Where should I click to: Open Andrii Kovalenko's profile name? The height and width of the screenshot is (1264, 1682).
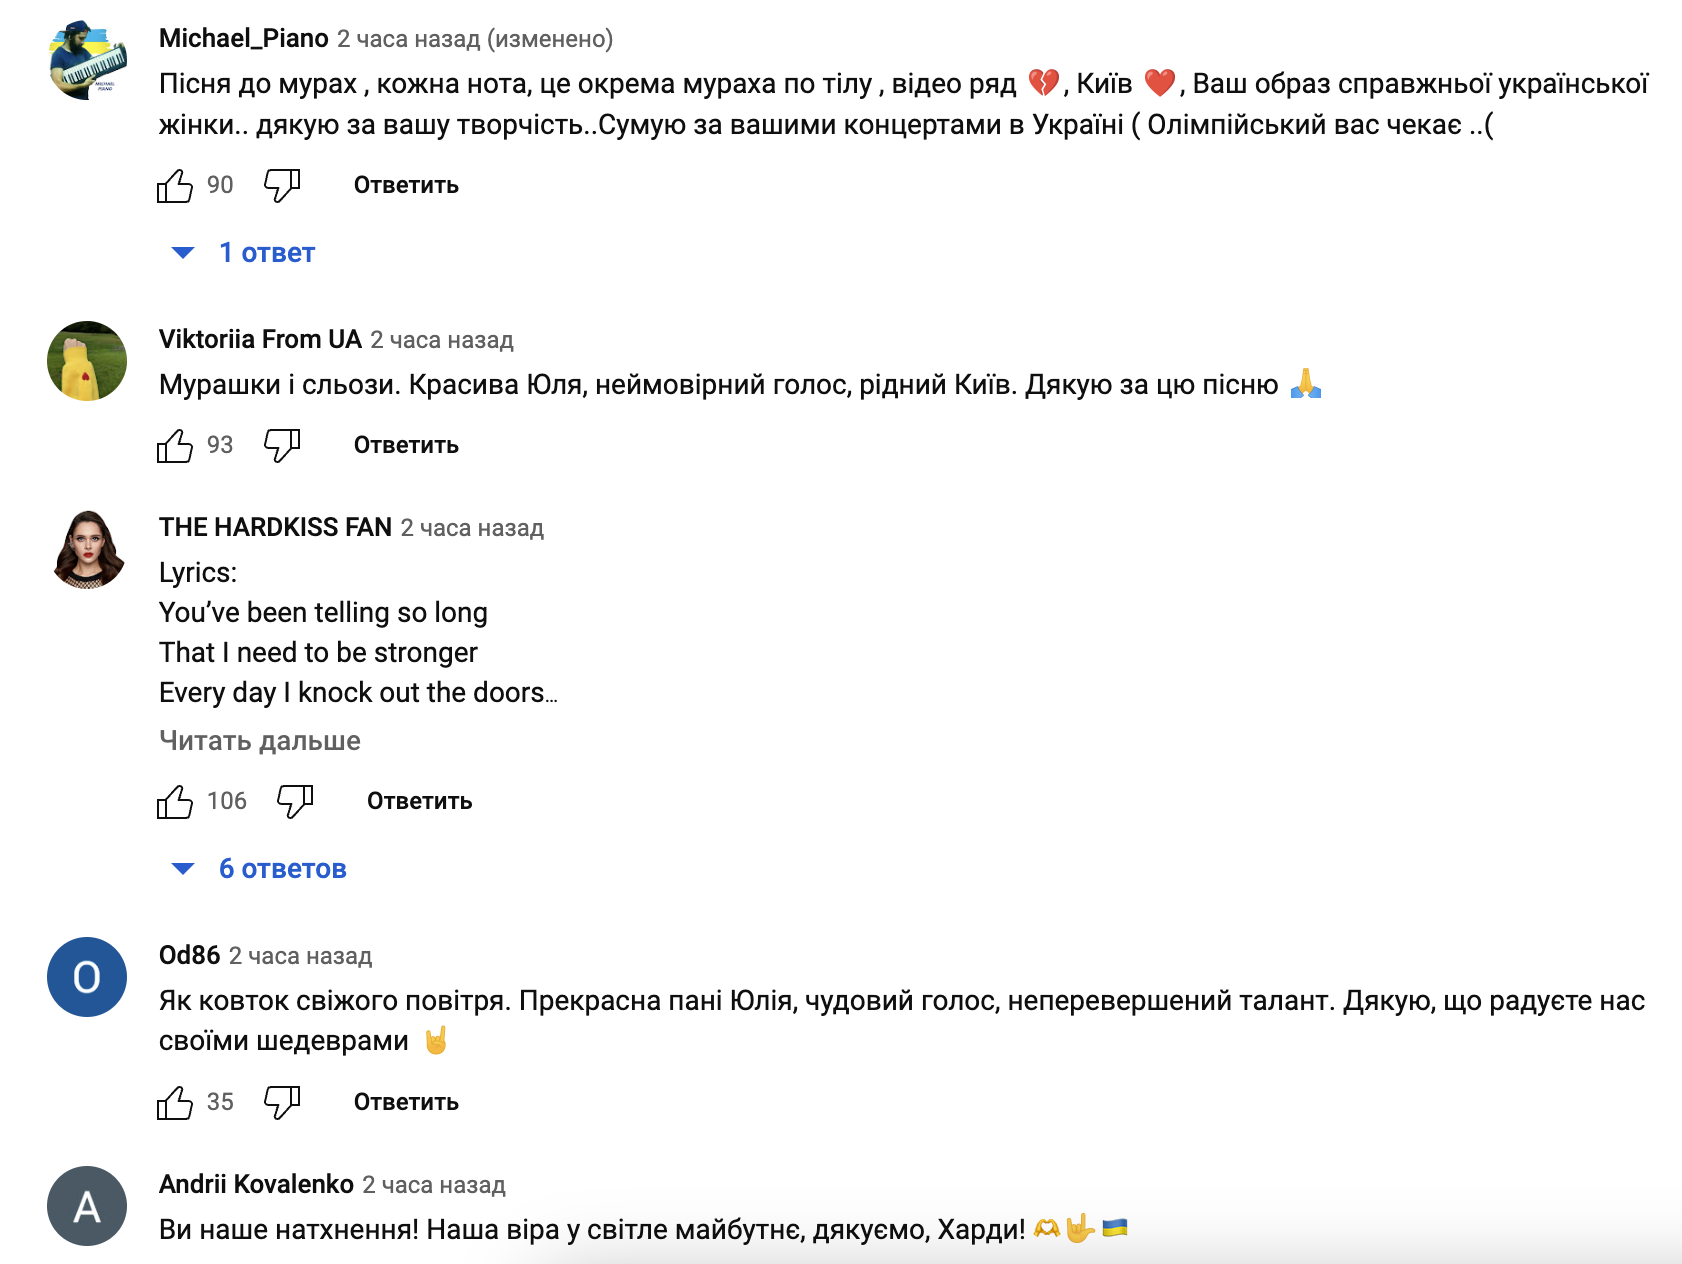click(x=256, y=1184)
